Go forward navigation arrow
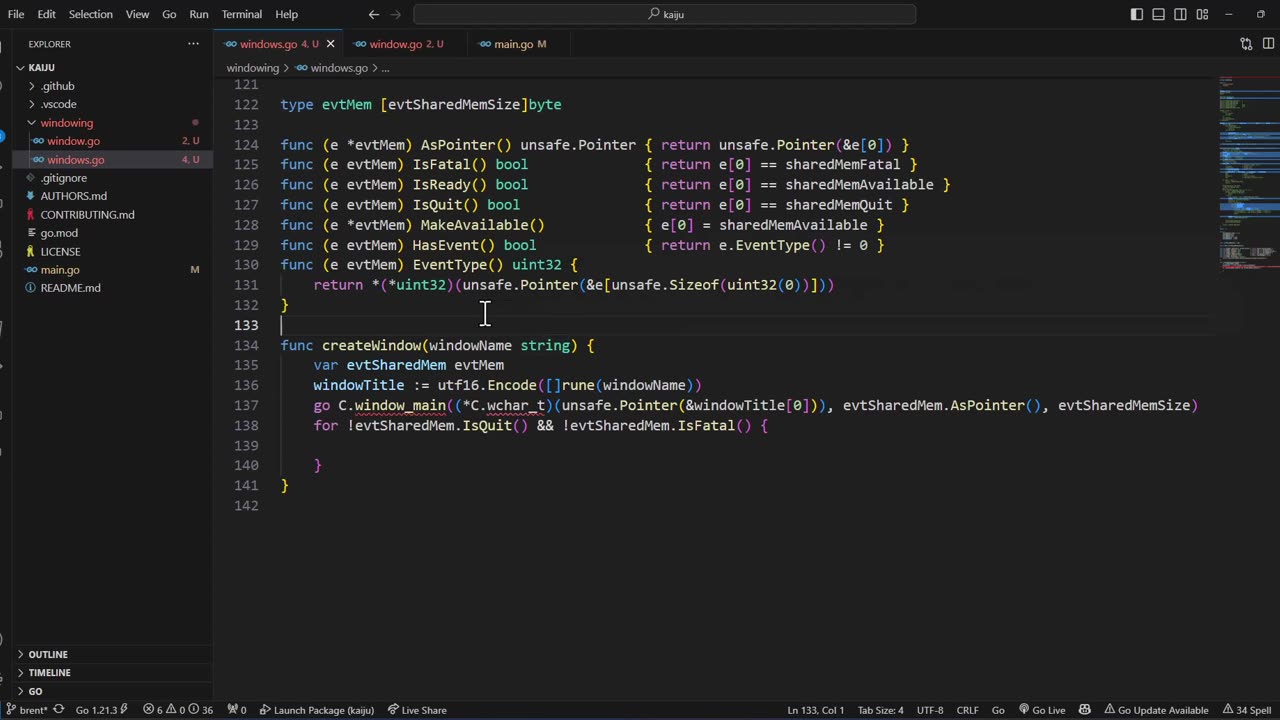This screenshot has height=720, width=1280. (397, 14)
